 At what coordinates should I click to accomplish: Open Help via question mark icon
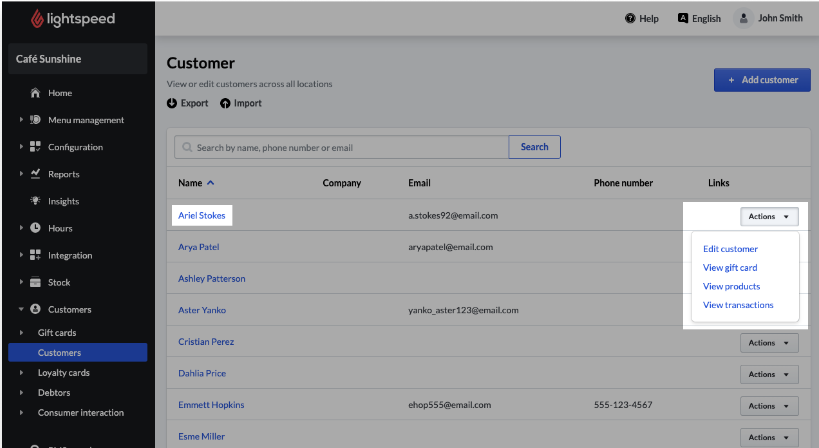click(x=630, y=18)
